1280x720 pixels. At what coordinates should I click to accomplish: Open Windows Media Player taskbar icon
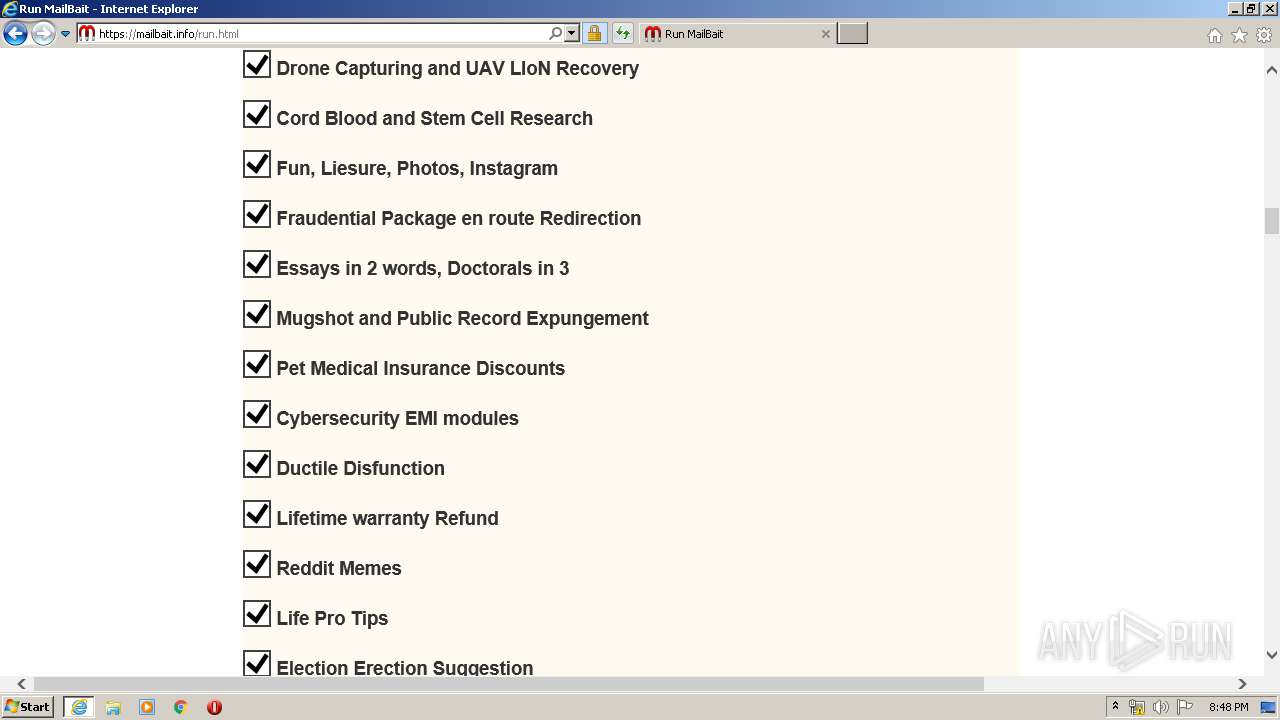tap(147, 707)
